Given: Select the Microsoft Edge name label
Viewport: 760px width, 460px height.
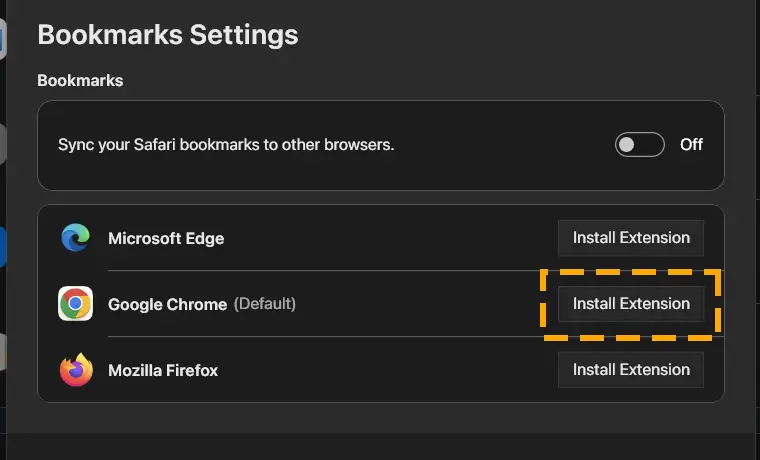Looking at the screenshot, I should [166, 238].
